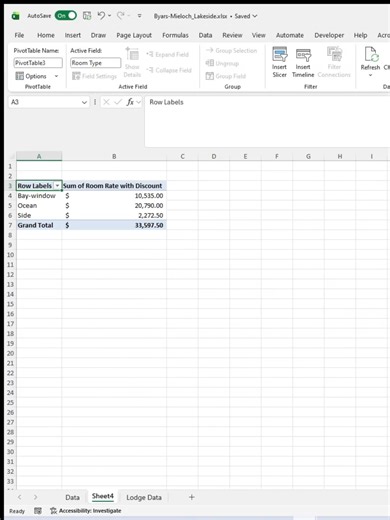Click the Sheet4 sheet tab
Viewport: 390px width, 520px height.
tap(103, 496)
